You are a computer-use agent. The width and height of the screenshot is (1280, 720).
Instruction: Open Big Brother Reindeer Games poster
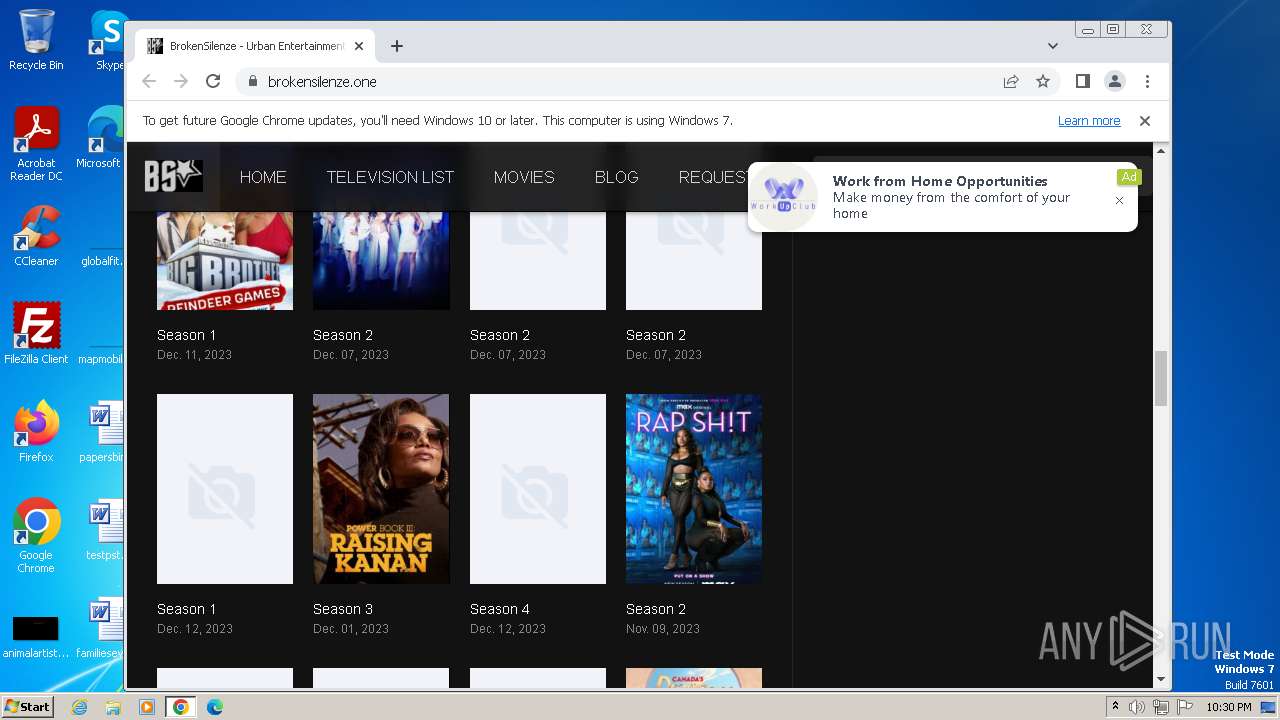[x=225, y=260]
